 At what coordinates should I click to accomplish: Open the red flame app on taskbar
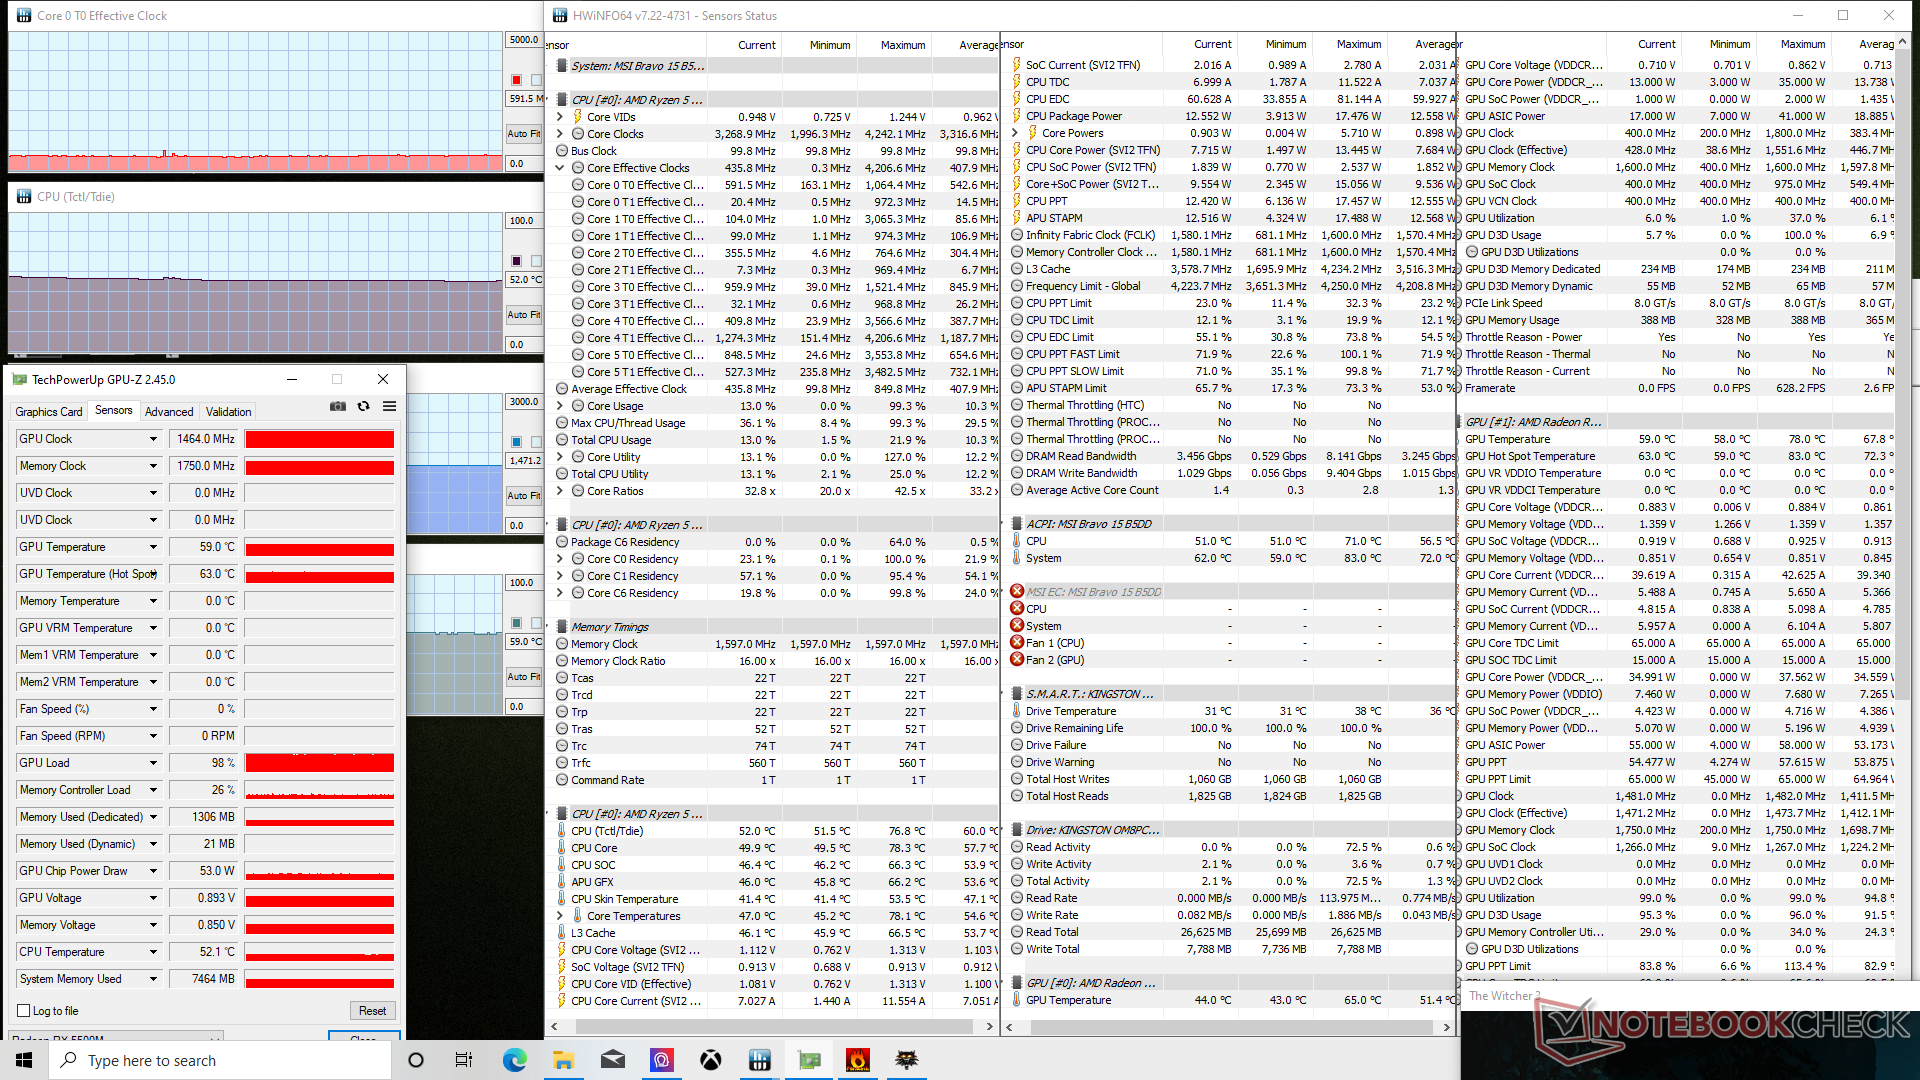[858, 1060]
